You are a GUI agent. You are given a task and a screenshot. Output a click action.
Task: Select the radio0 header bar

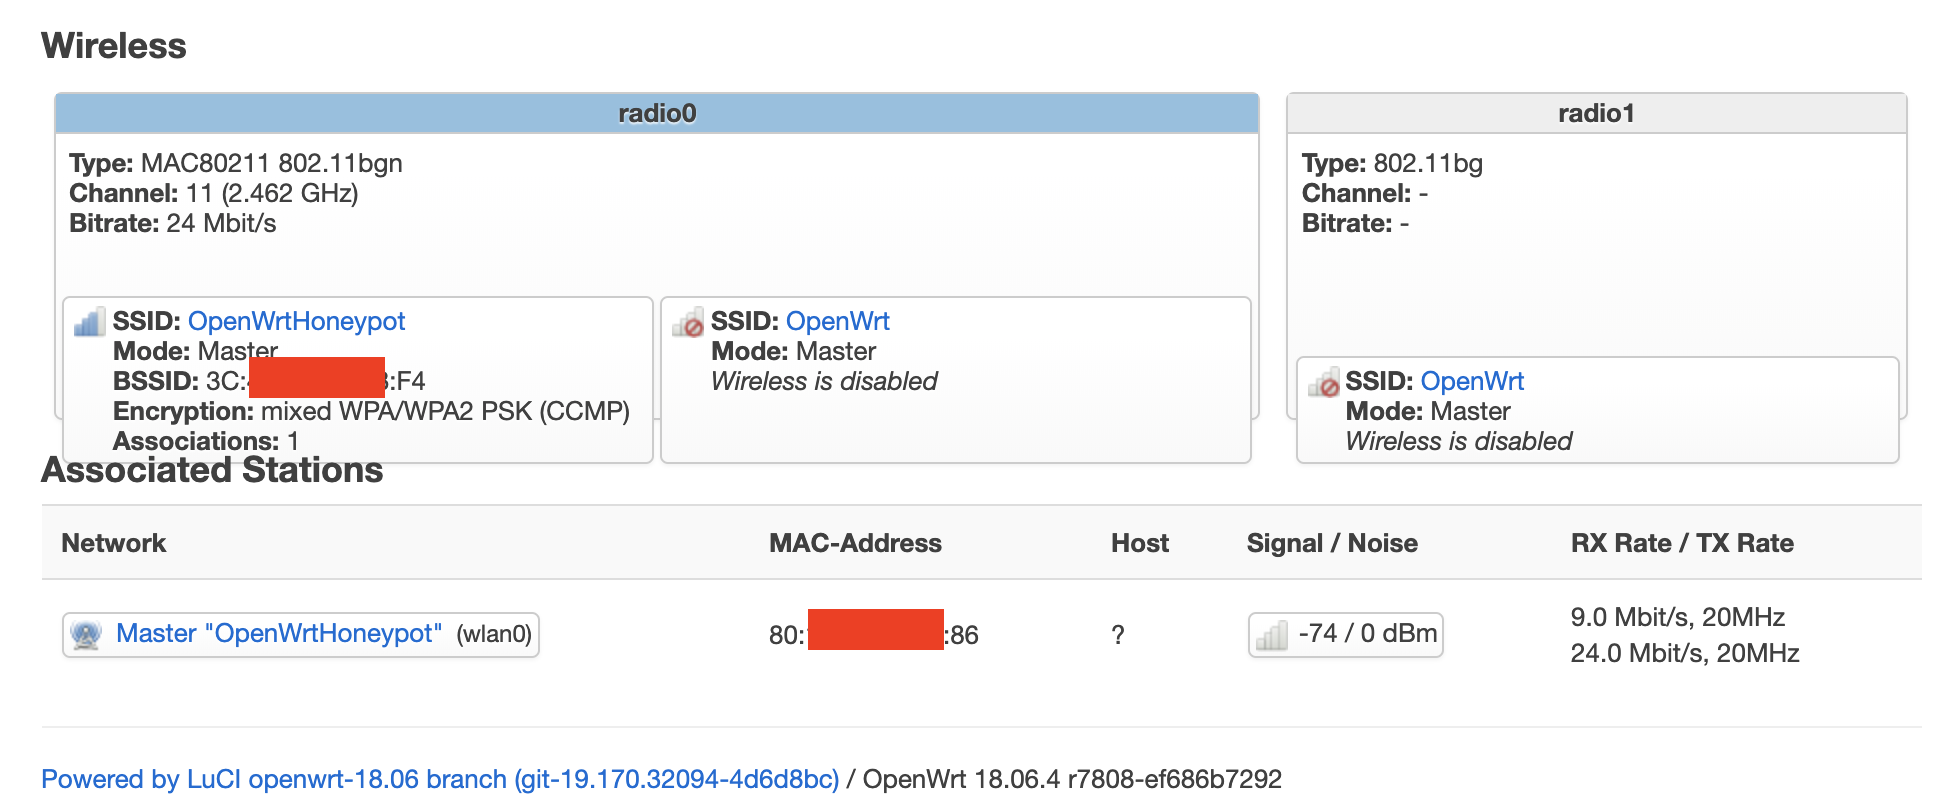pos(657,113)
